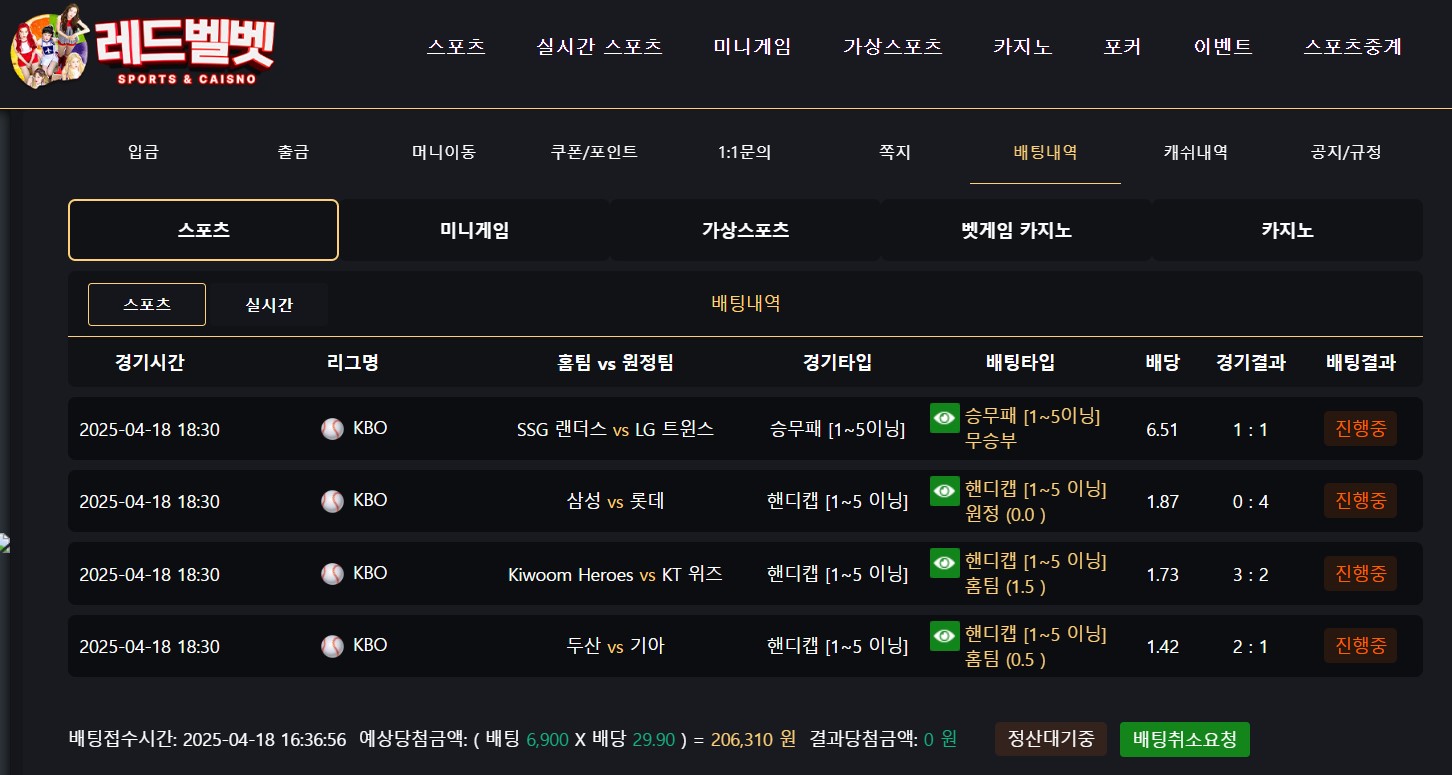Open the 쿠폰/포인트 page

tap(594, 153)
